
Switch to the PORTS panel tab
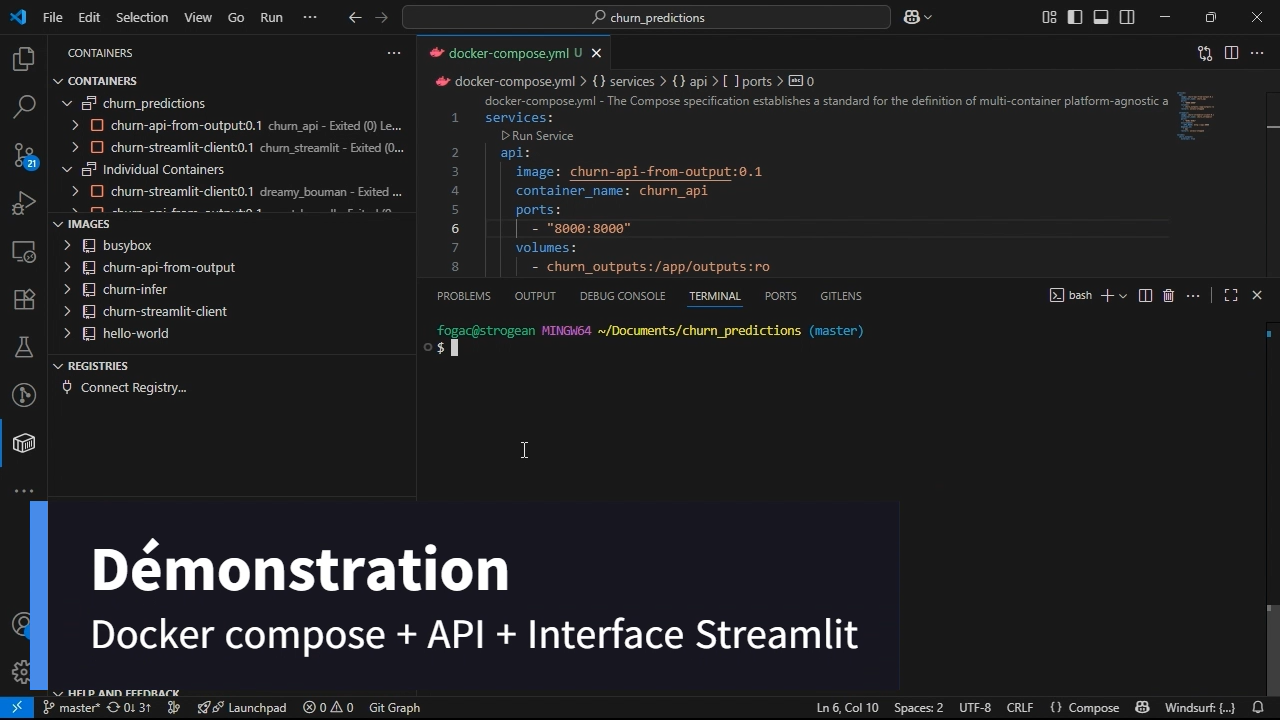pyautogui.click(x=780, y=296)
